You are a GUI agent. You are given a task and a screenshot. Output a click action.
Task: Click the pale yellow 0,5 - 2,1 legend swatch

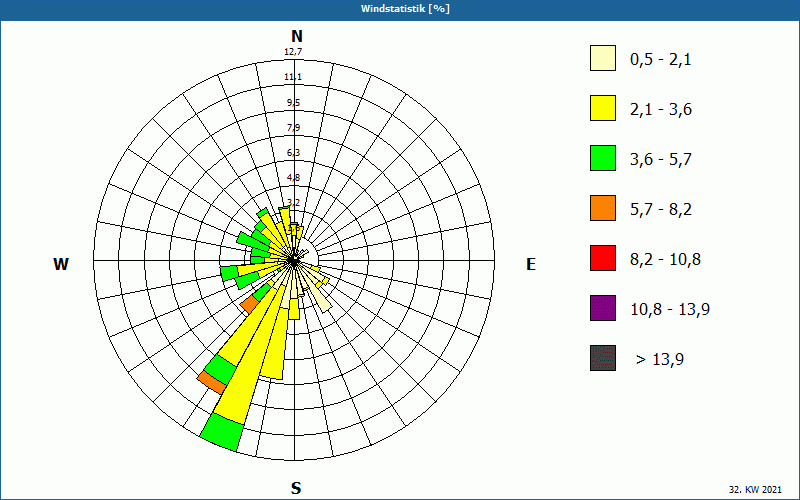[603, 58]
